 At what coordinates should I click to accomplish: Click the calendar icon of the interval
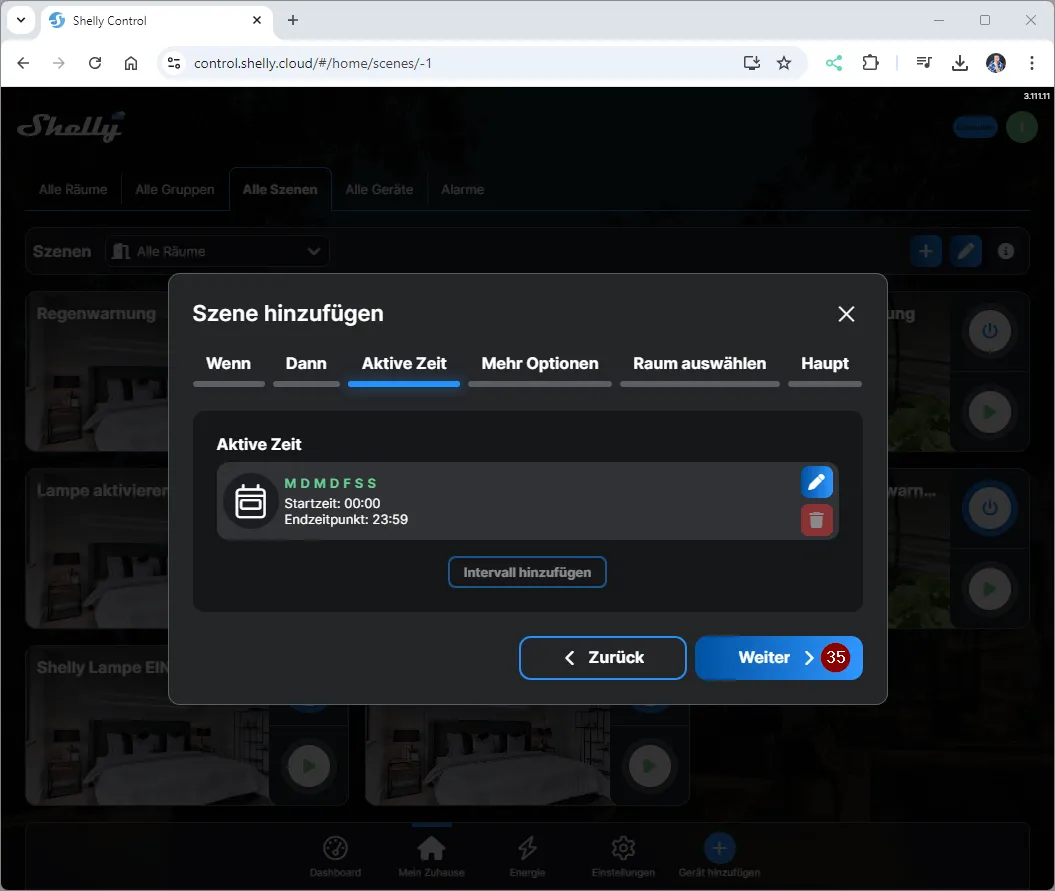250,501
